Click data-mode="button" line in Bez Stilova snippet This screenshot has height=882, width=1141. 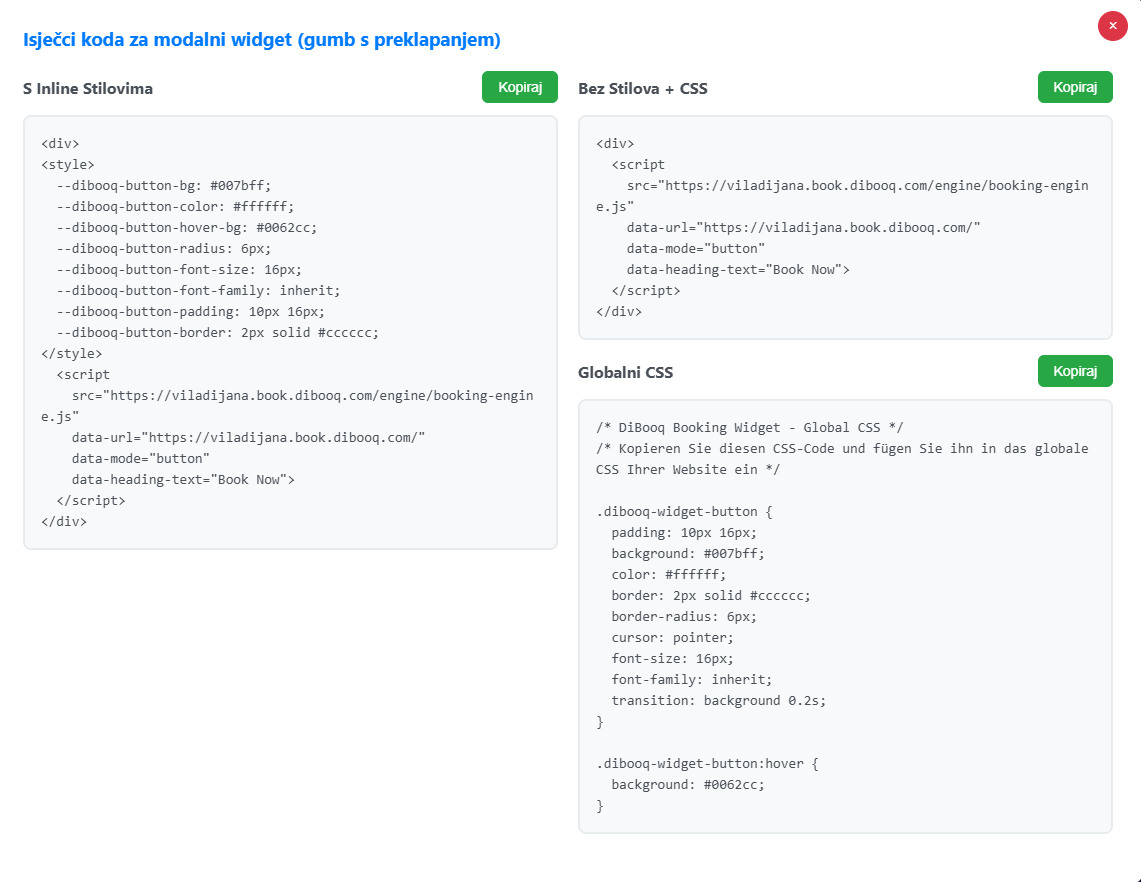(x=696, y=248)
